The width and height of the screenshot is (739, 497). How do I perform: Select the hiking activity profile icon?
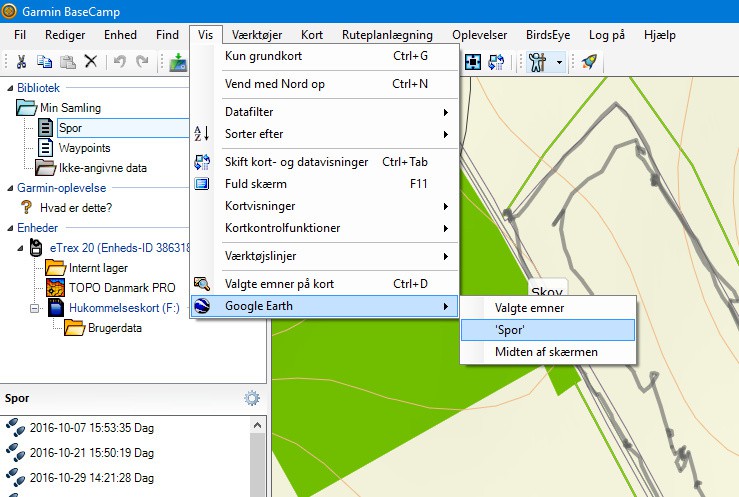537,62
